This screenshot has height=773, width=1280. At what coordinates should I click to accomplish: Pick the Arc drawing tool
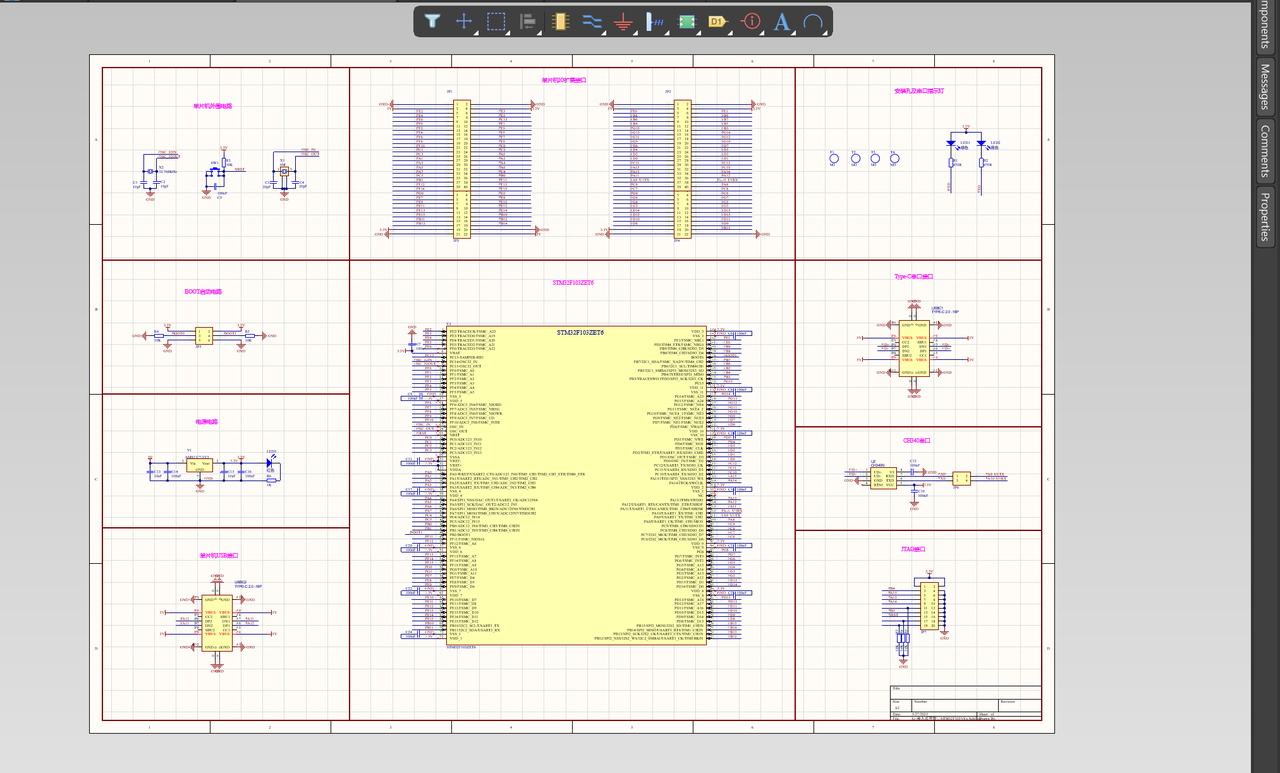pos(813,21)
